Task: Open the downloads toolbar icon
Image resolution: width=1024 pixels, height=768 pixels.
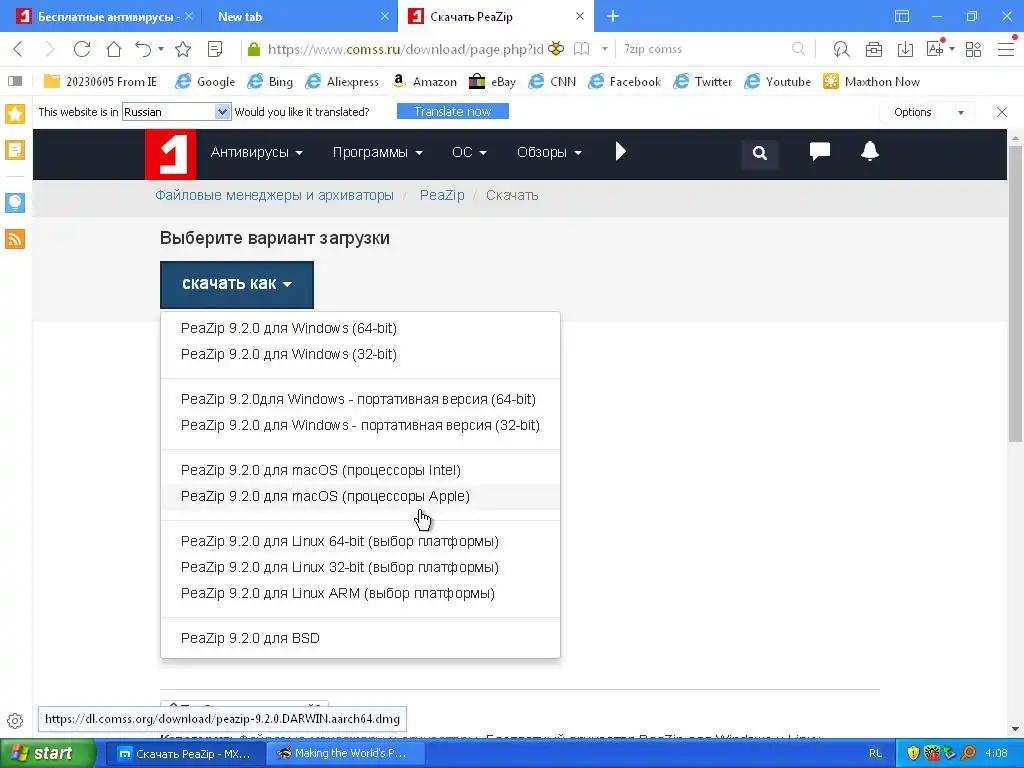Action: [905, 49]
